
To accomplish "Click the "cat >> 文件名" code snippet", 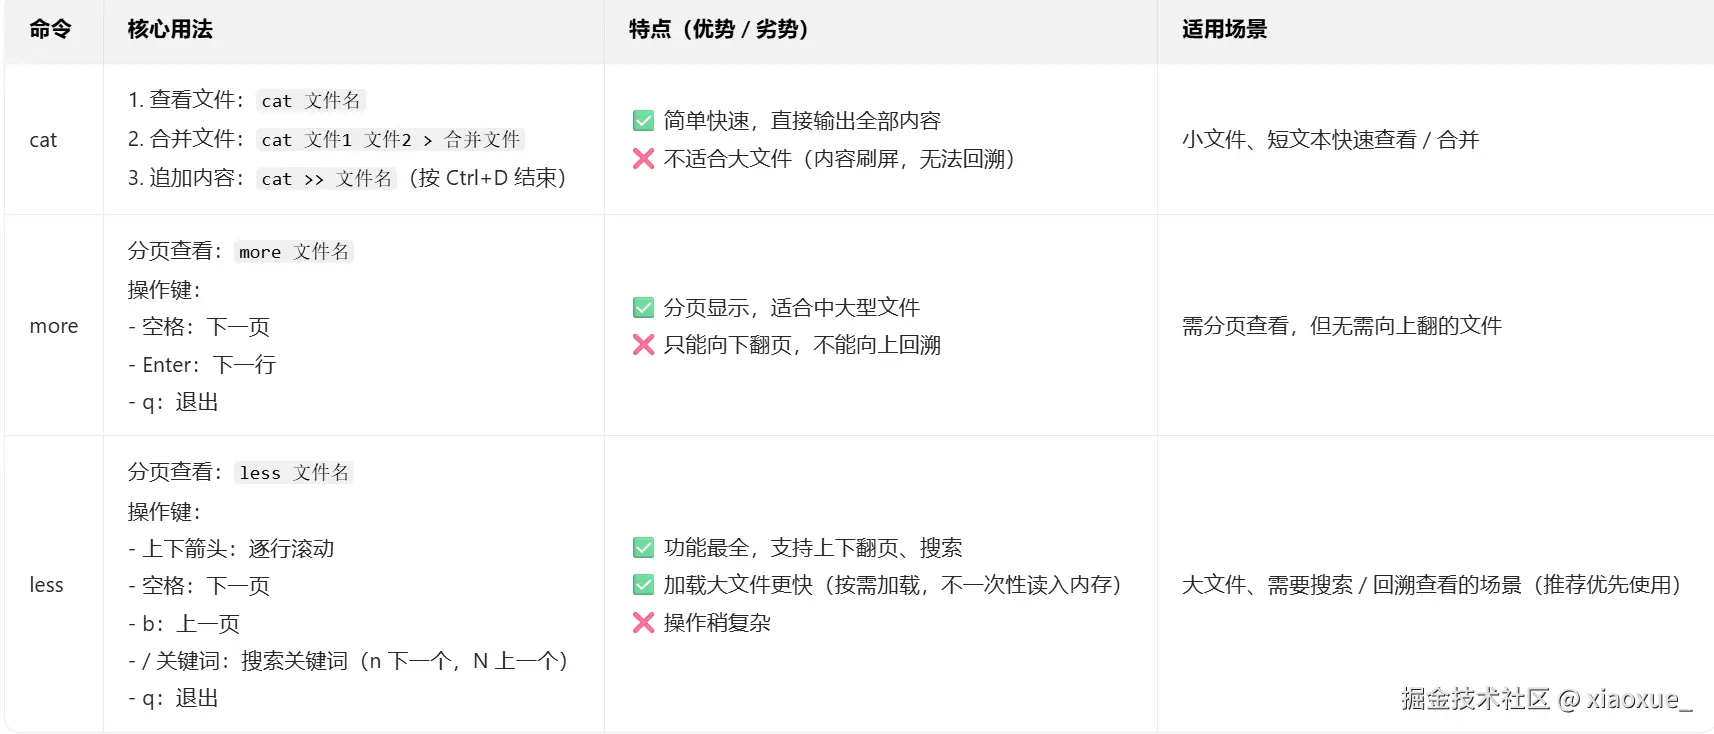I will (326, 178).
